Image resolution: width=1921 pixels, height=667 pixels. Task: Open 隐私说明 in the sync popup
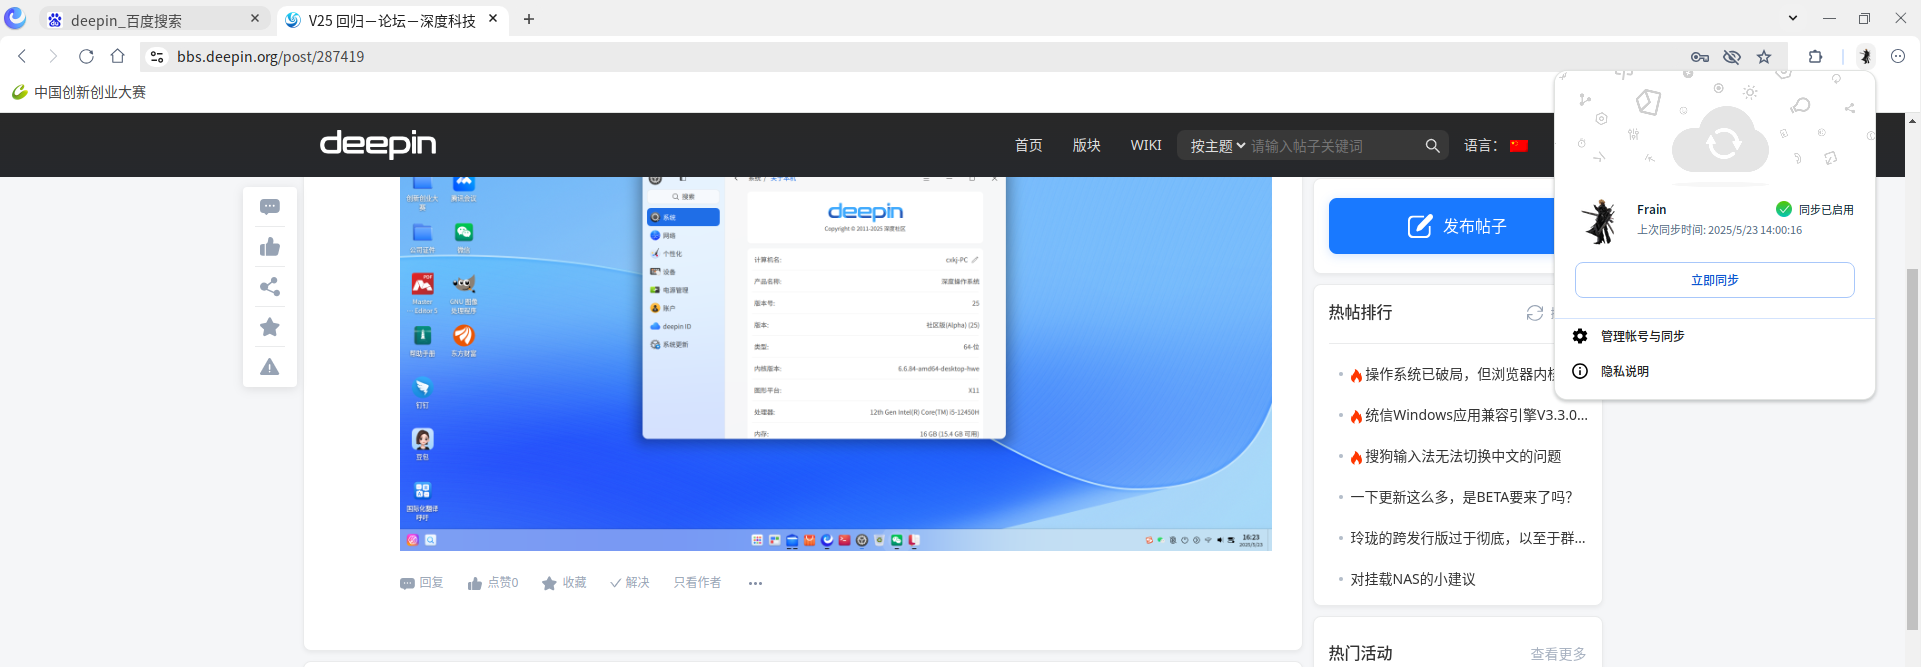coord(1625,371)
